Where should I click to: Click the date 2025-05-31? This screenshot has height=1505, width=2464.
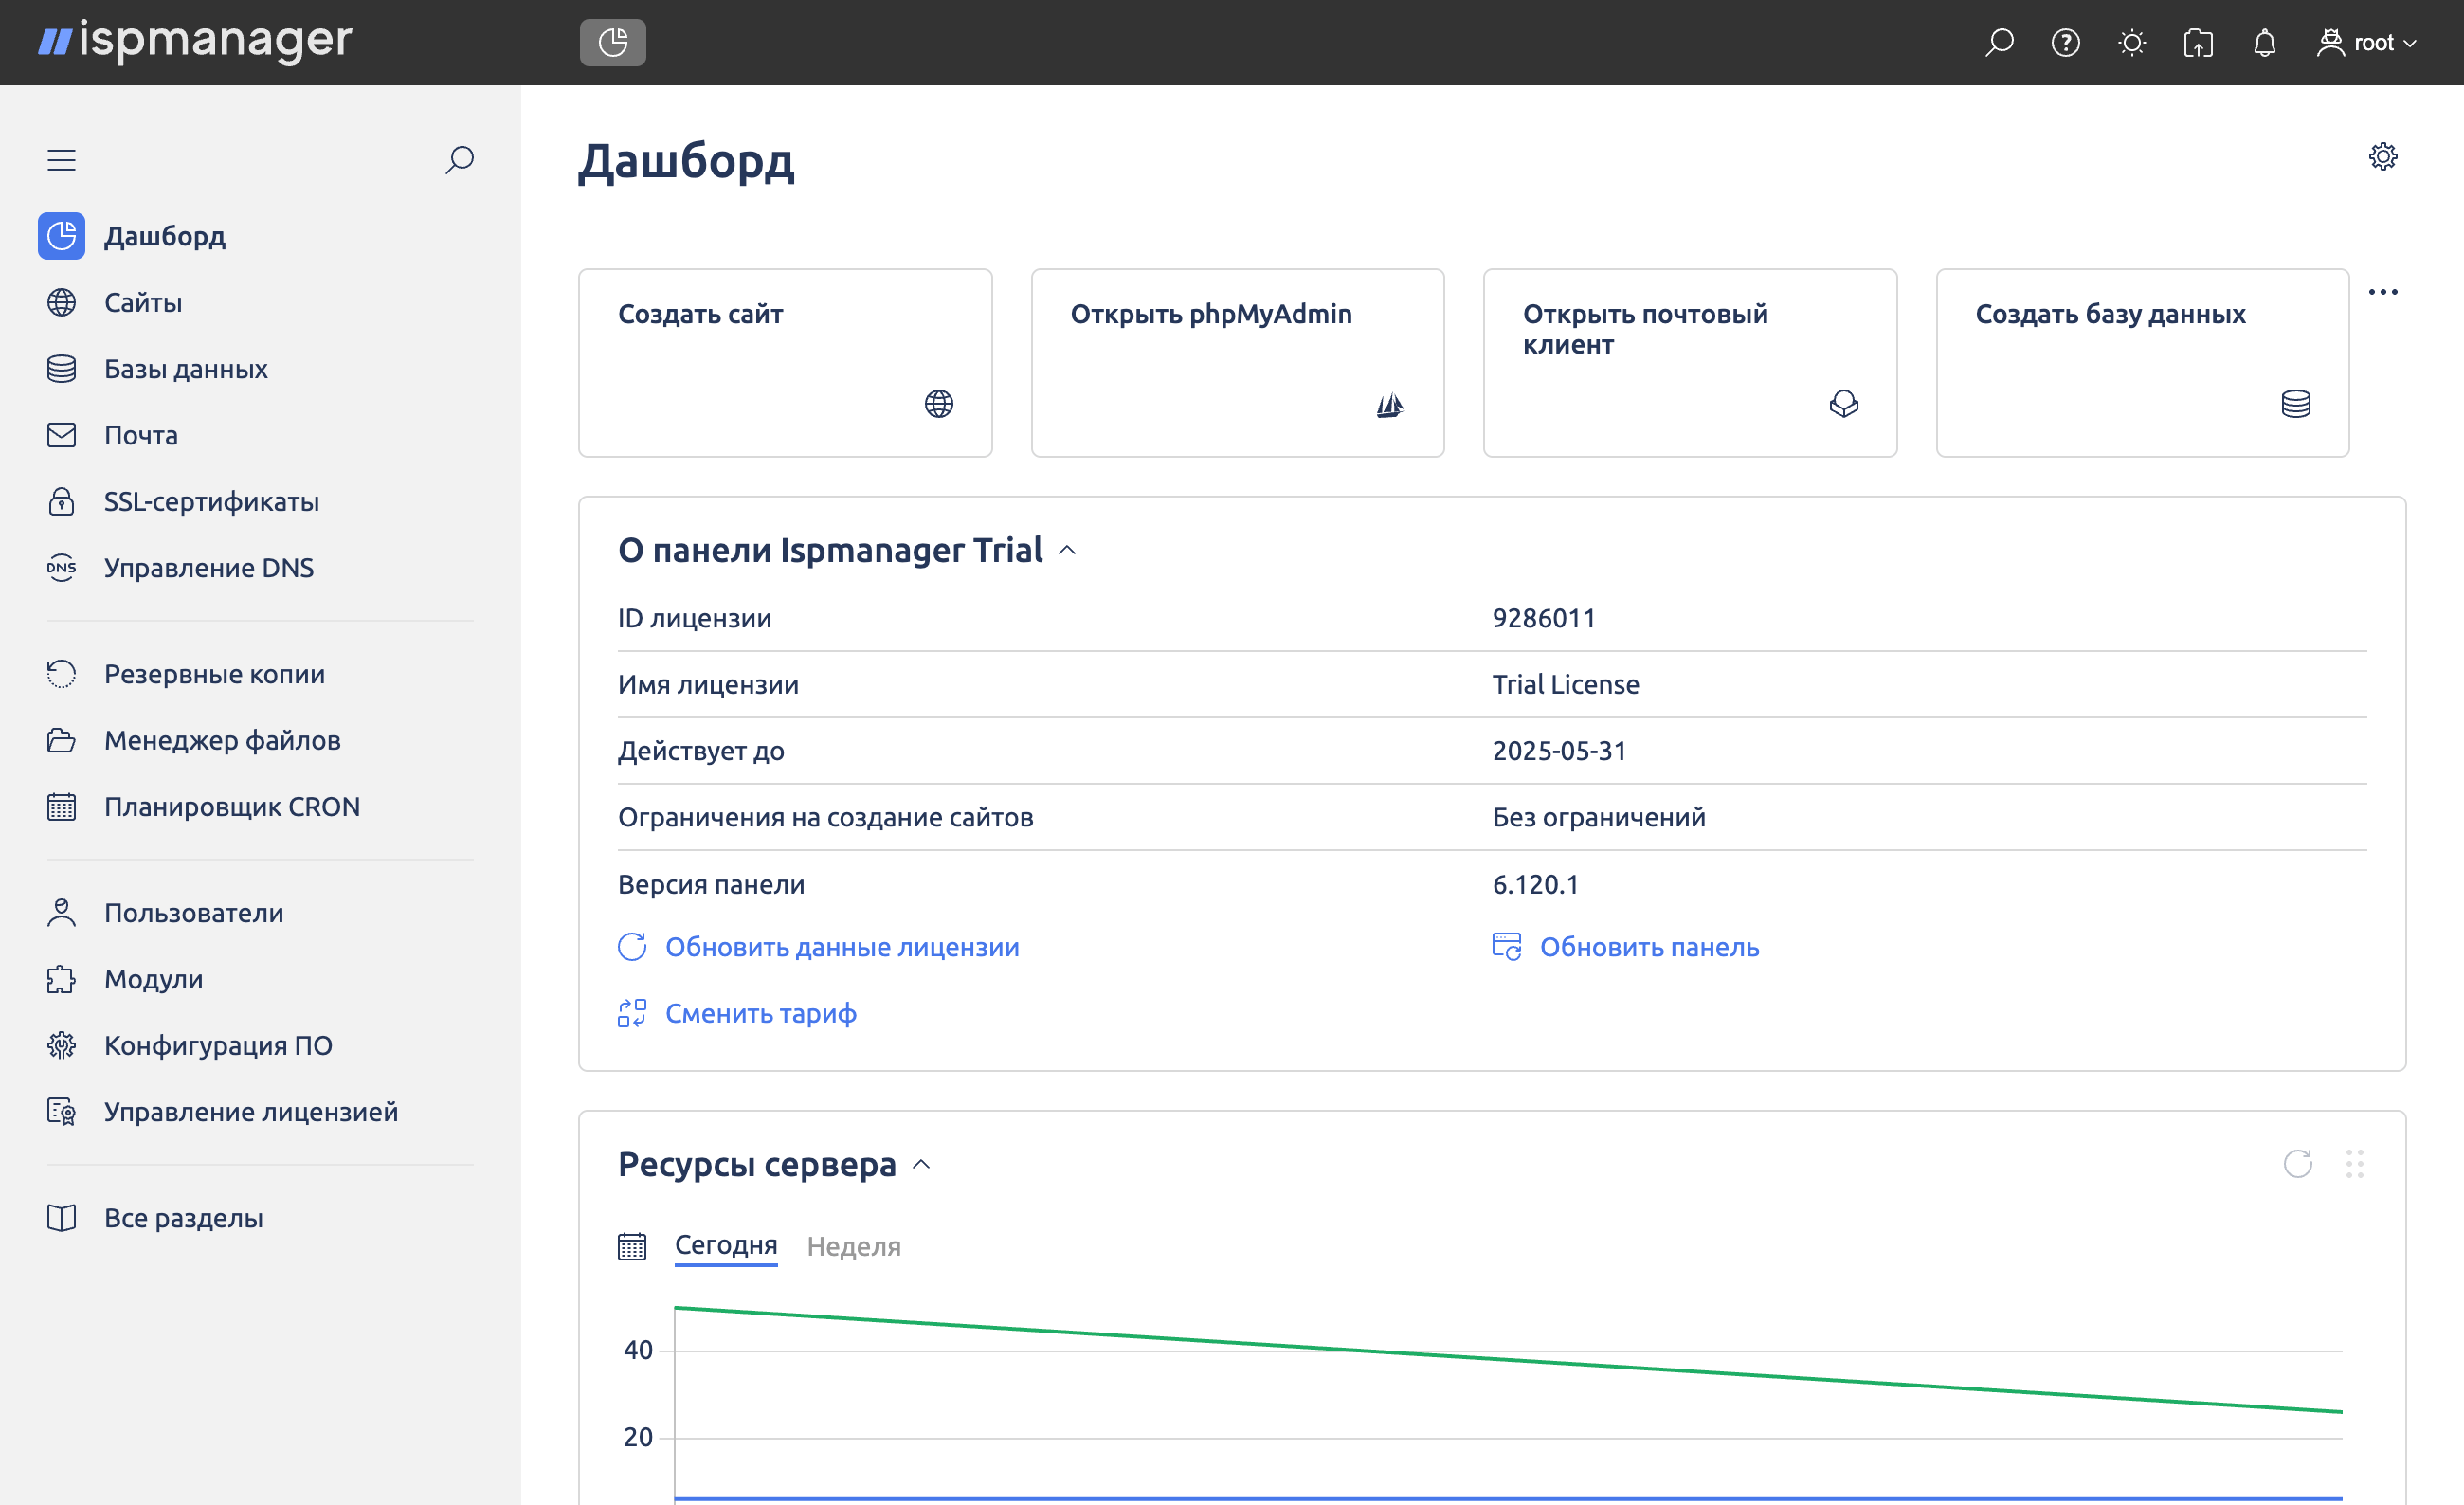click(x=1560, y=751)
